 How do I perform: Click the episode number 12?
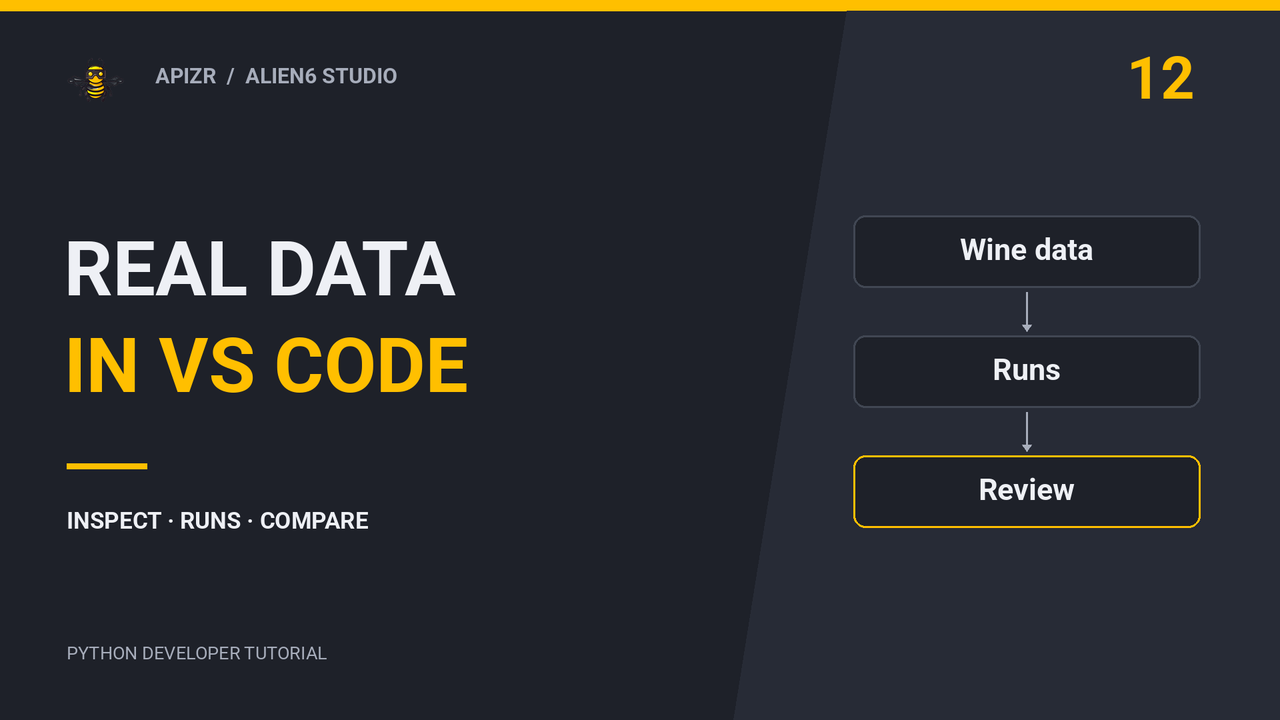point(1161,79)
